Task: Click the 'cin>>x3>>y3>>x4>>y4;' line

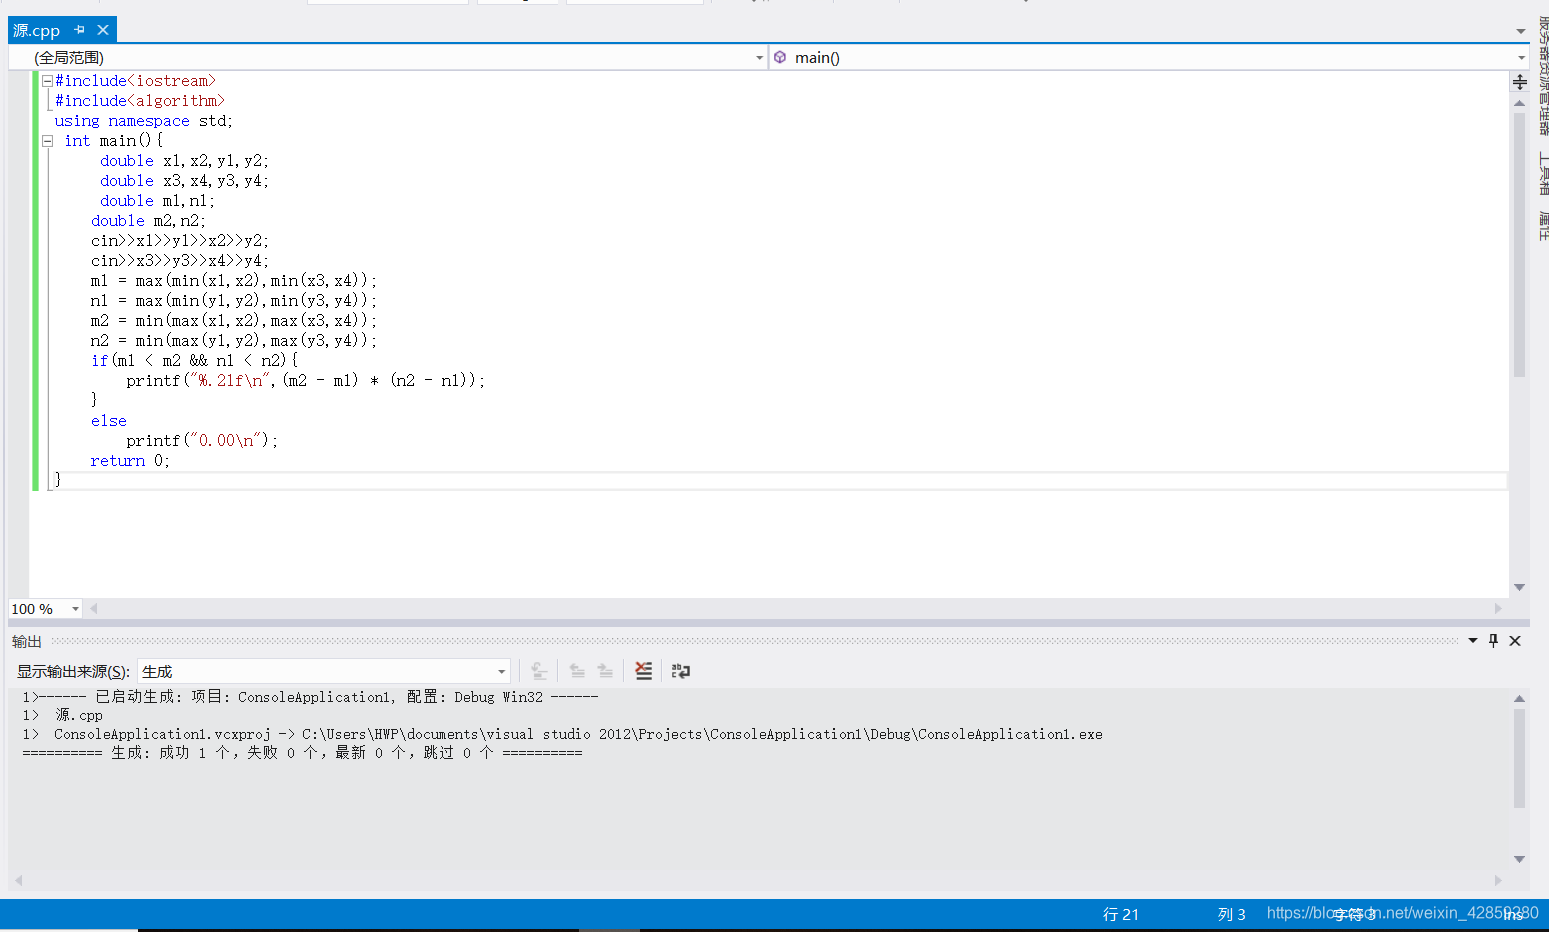Action: coord(180,261)
